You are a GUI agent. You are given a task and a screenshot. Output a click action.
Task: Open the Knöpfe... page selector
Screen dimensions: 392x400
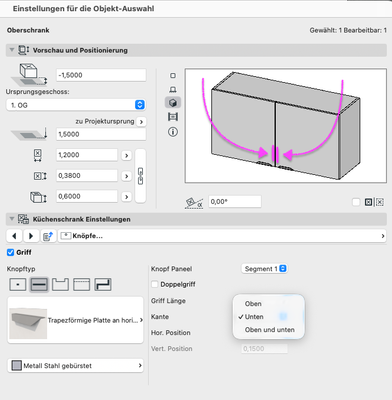pyautogui.click(x=222, y=236)
